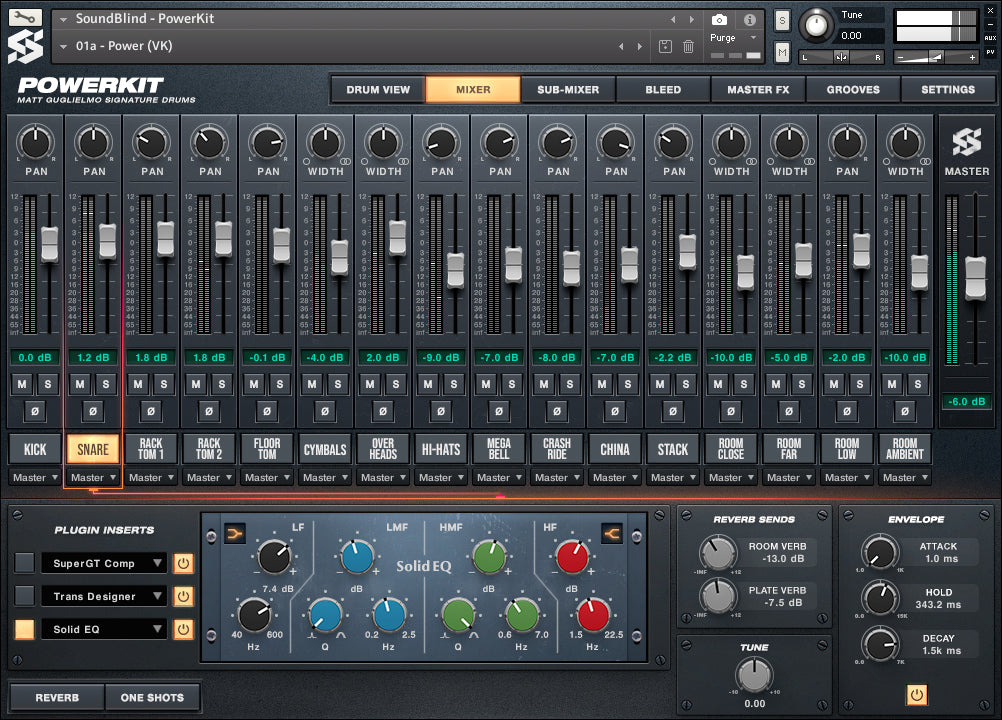The image size is (1002, 720).
Task: Click the Solid EQ LF shelf shape icon
Action: click(x=235, y=533)
